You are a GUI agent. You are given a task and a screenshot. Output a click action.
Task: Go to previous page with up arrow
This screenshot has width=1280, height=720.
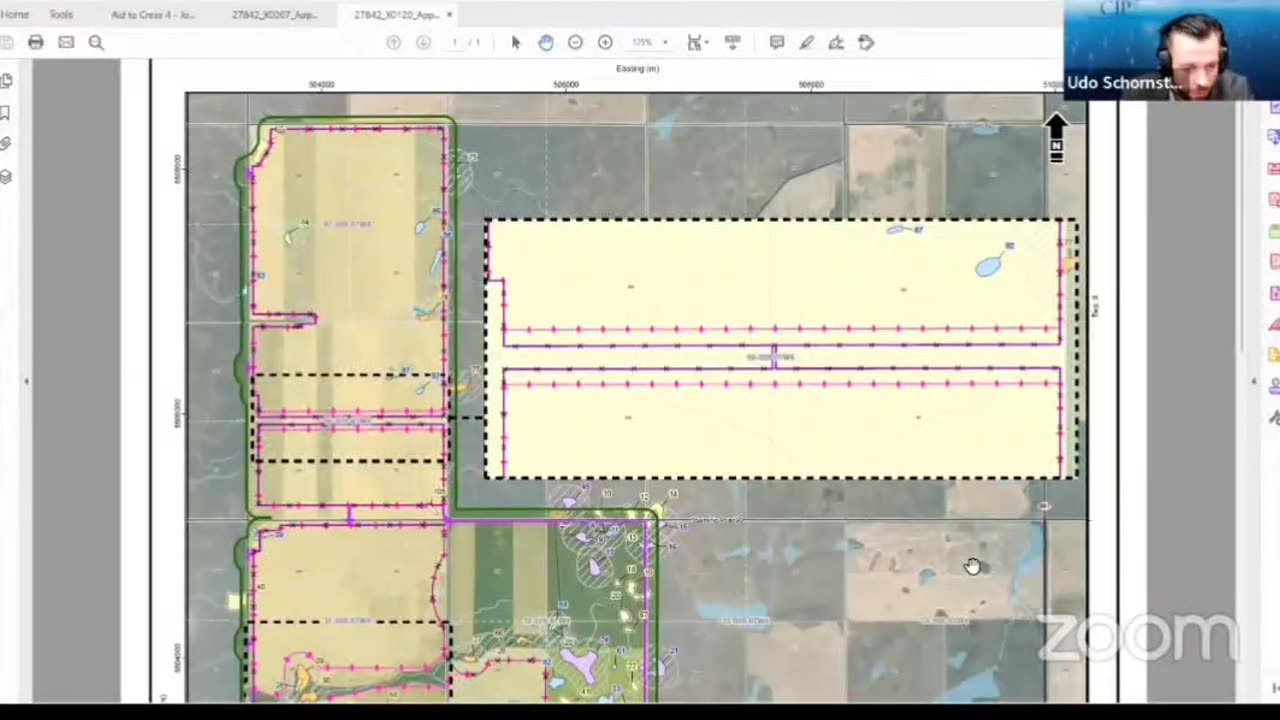pos(394,42)
